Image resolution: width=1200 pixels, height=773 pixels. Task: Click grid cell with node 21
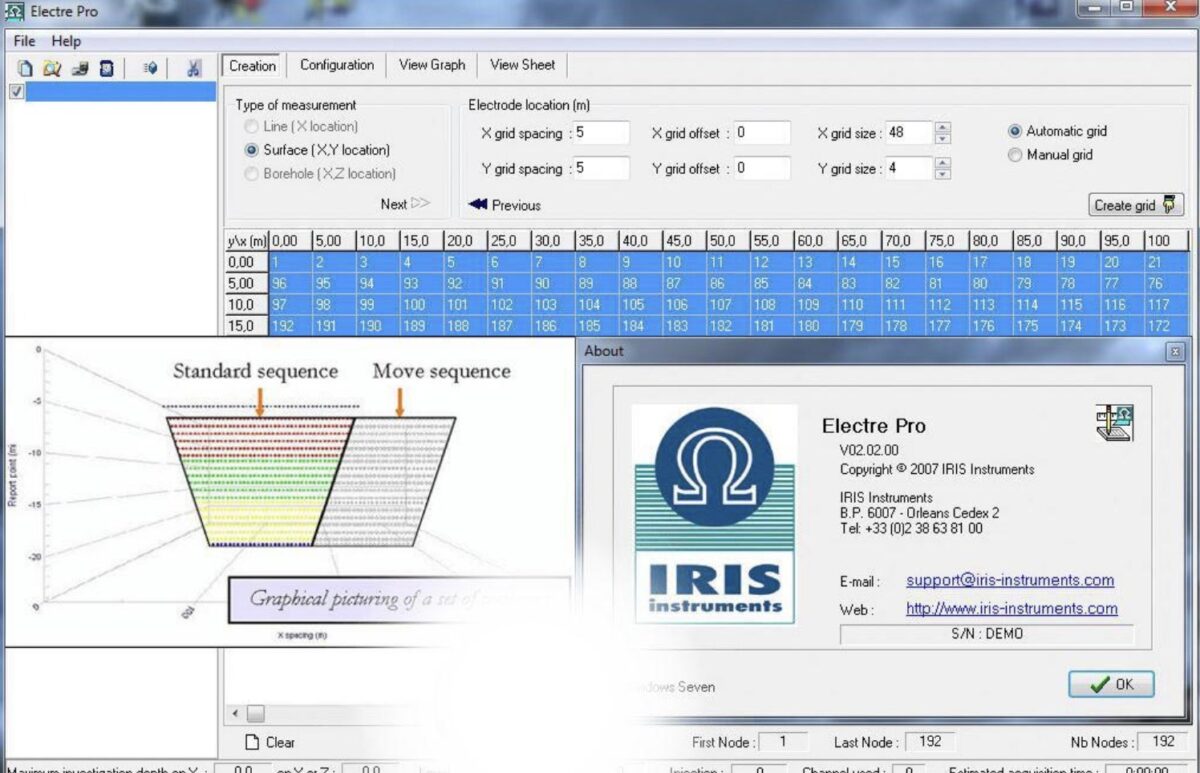click(1166, 262)
